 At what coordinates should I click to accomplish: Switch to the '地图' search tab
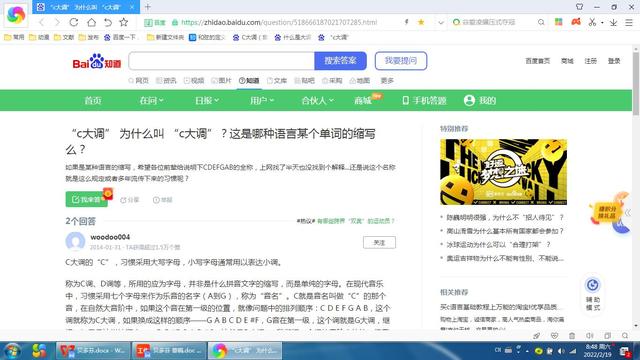[360, 81]
